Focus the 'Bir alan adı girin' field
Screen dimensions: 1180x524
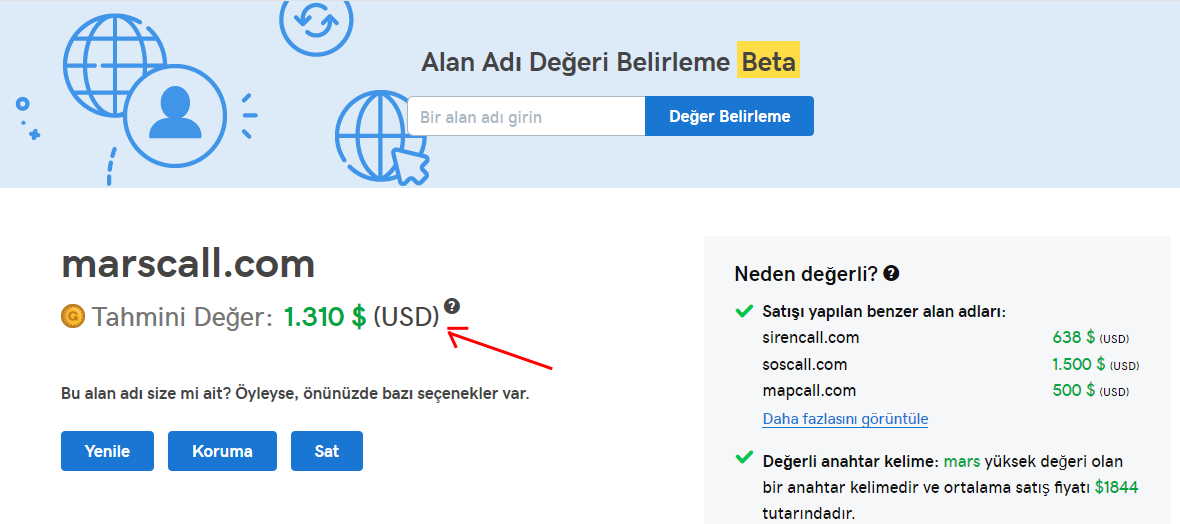click(526, 116)
